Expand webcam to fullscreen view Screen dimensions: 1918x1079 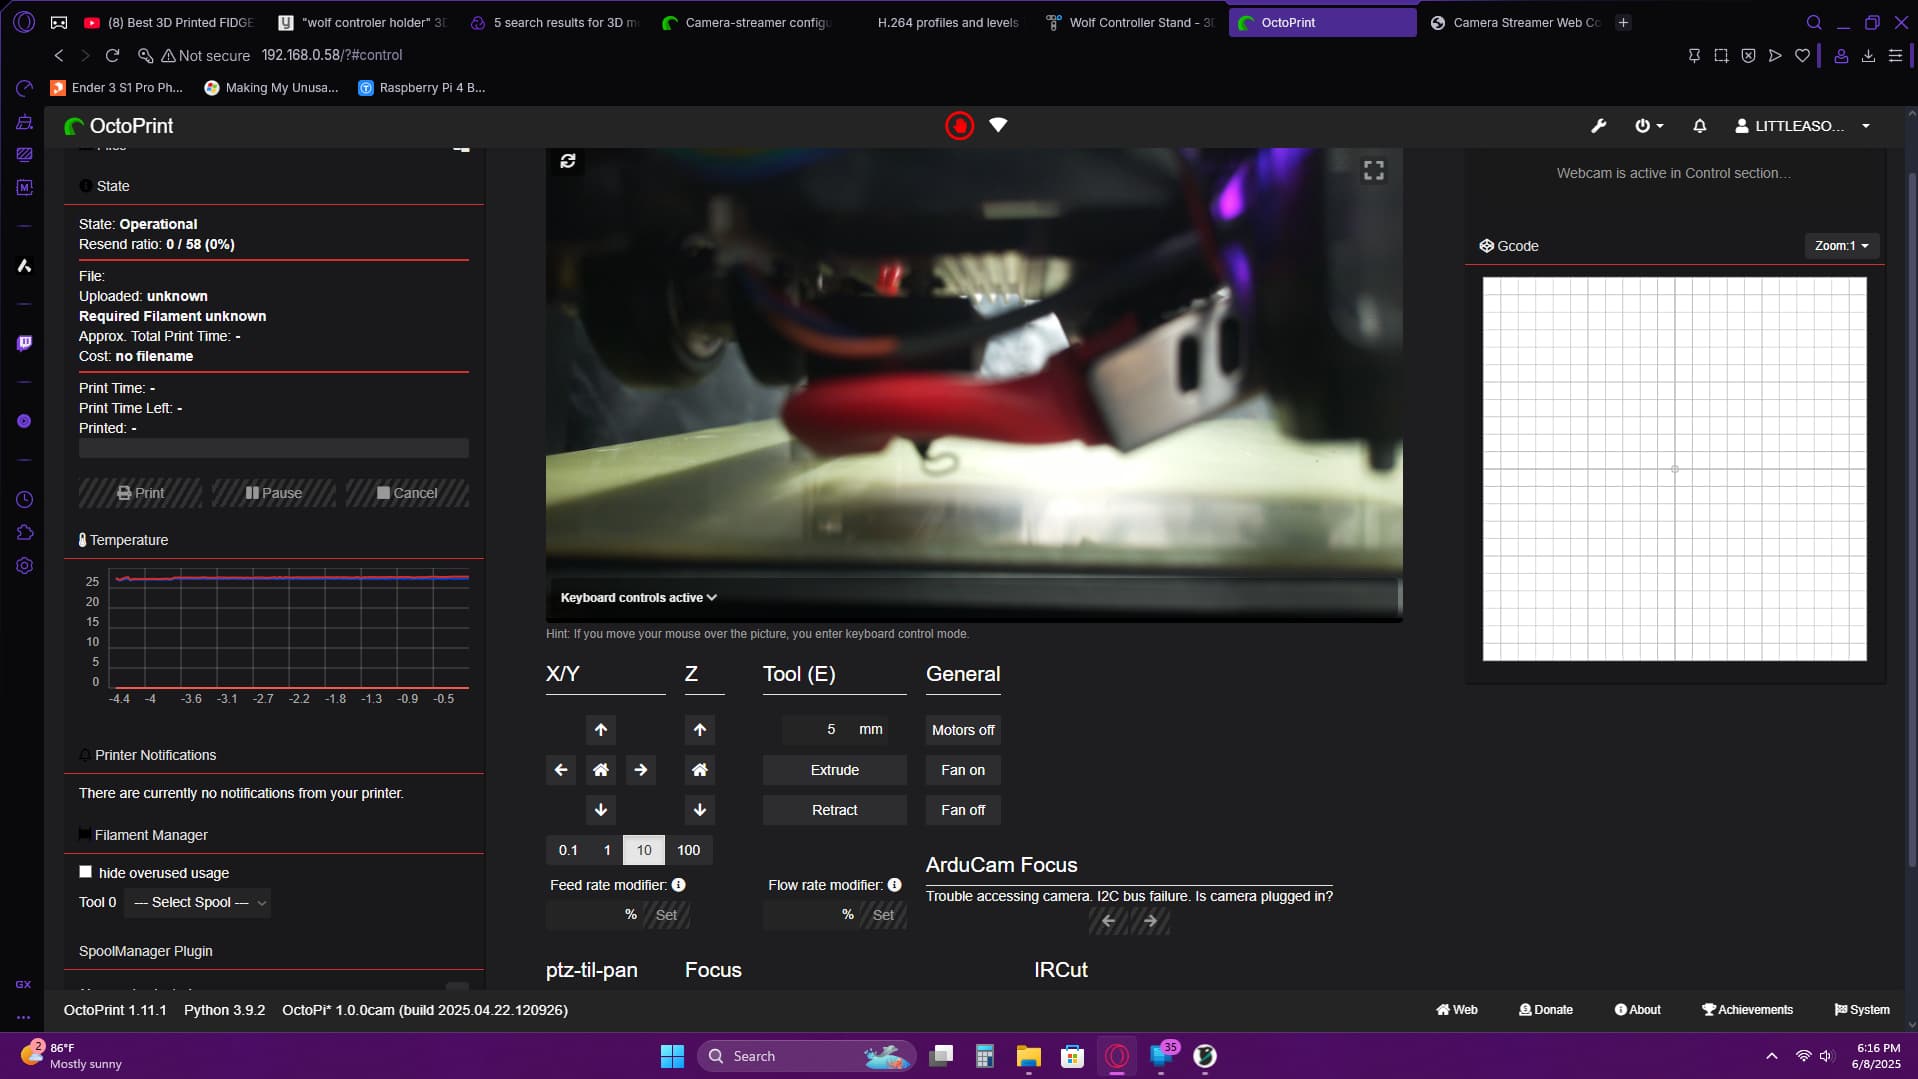point(1373,169)
